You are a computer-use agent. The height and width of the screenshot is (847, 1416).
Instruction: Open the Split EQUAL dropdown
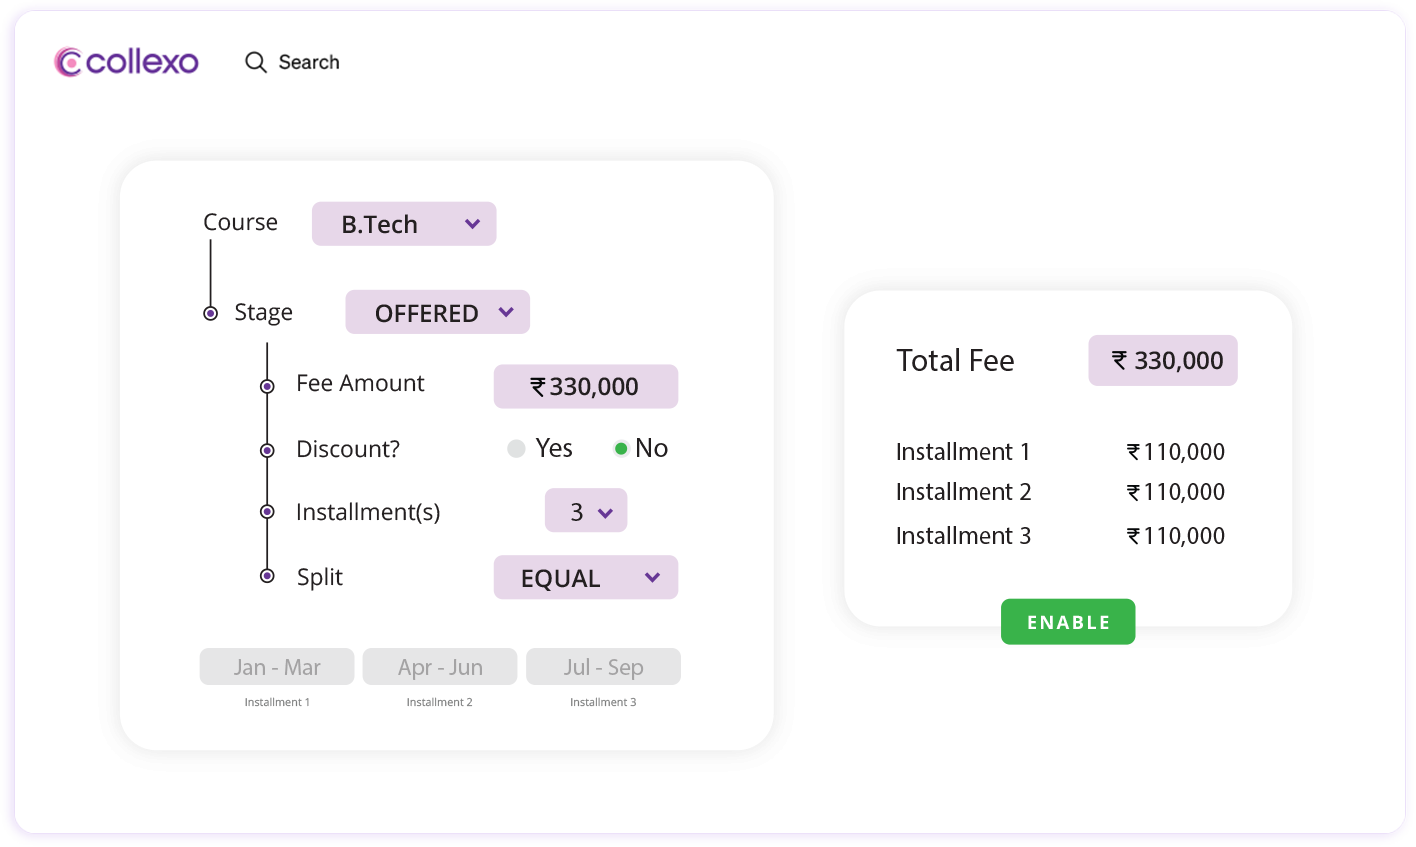pos(585,577)
